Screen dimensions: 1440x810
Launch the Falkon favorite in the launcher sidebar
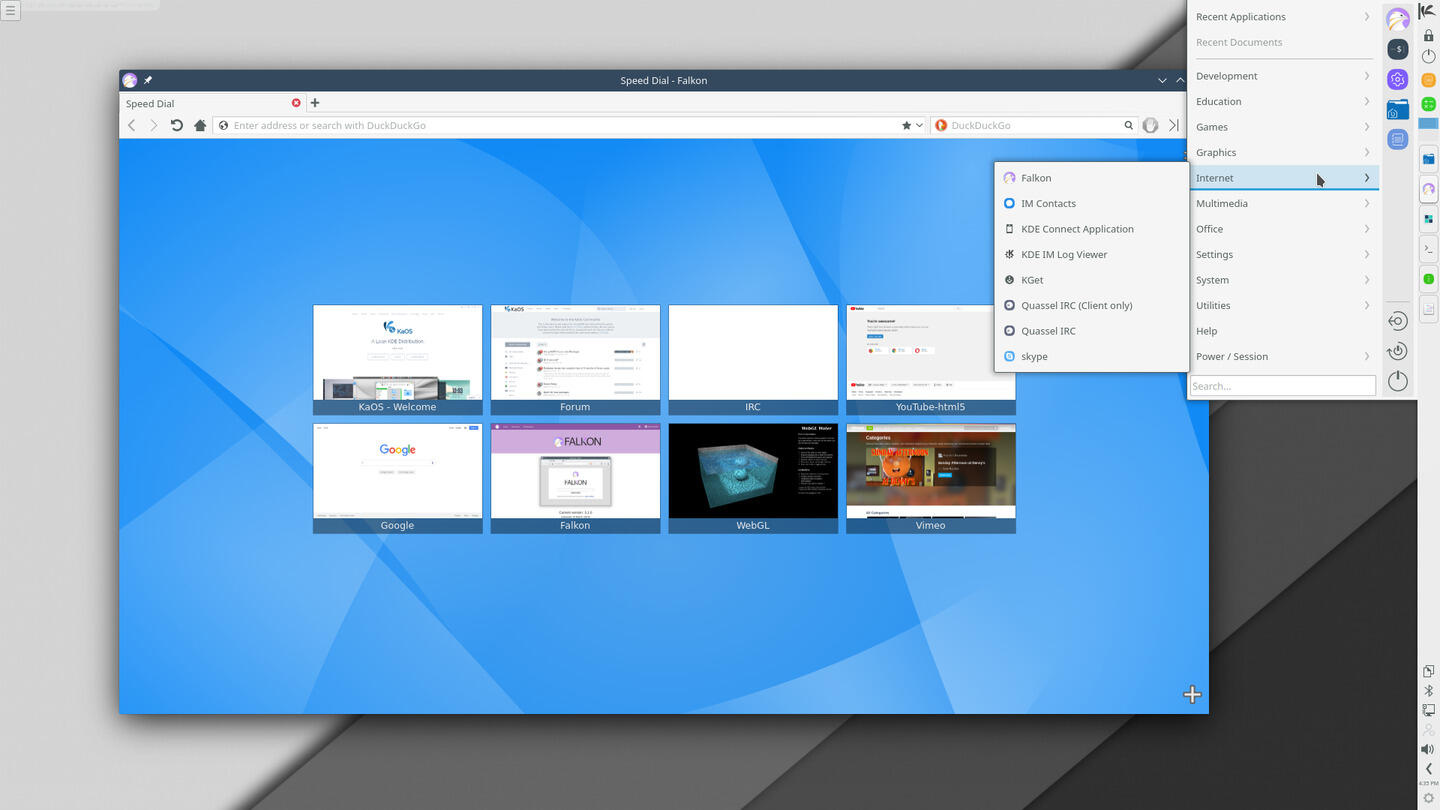pos(1398,19)
